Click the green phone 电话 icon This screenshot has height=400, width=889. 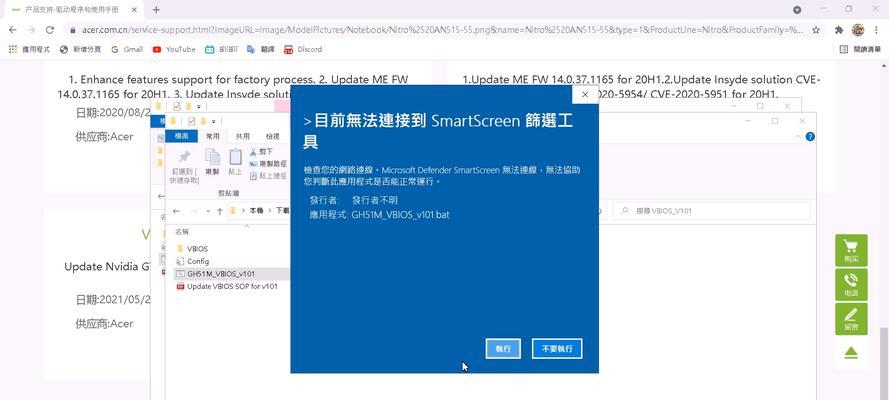point(851,284)
